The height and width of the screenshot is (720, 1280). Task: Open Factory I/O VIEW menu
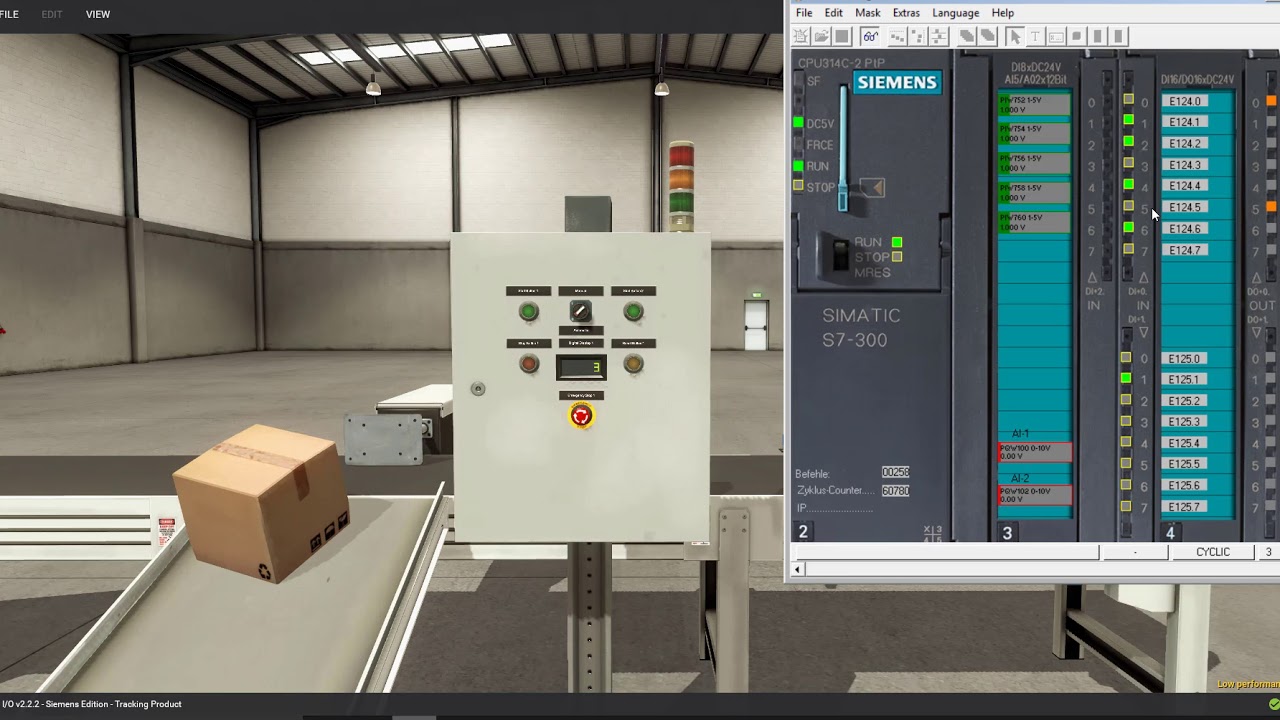[98, 14]
